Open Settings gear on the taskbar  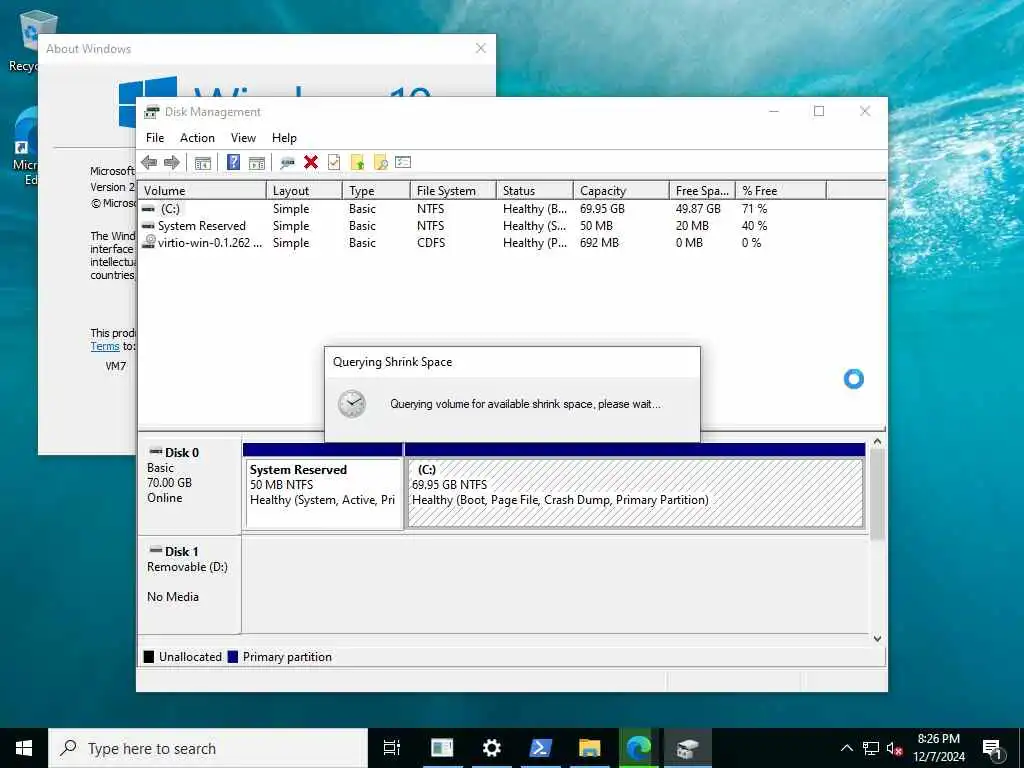tap(492, 748)
